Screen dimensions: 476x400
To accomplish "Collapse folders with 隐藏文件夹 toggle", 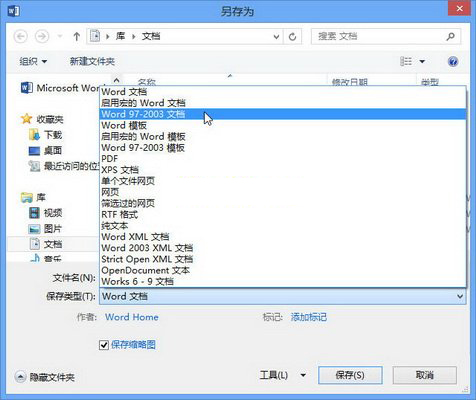I will point(45,377).
